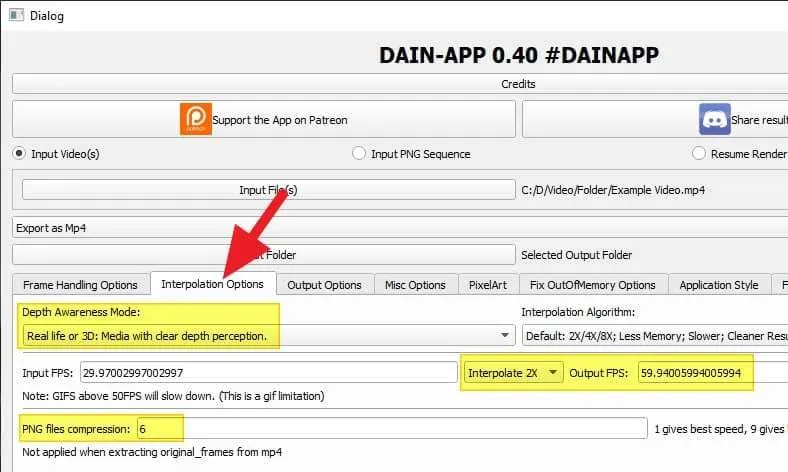788x472 pixels.
Task: Select the Input PNG Sequence radio button
Action: (x=358, y=153)
